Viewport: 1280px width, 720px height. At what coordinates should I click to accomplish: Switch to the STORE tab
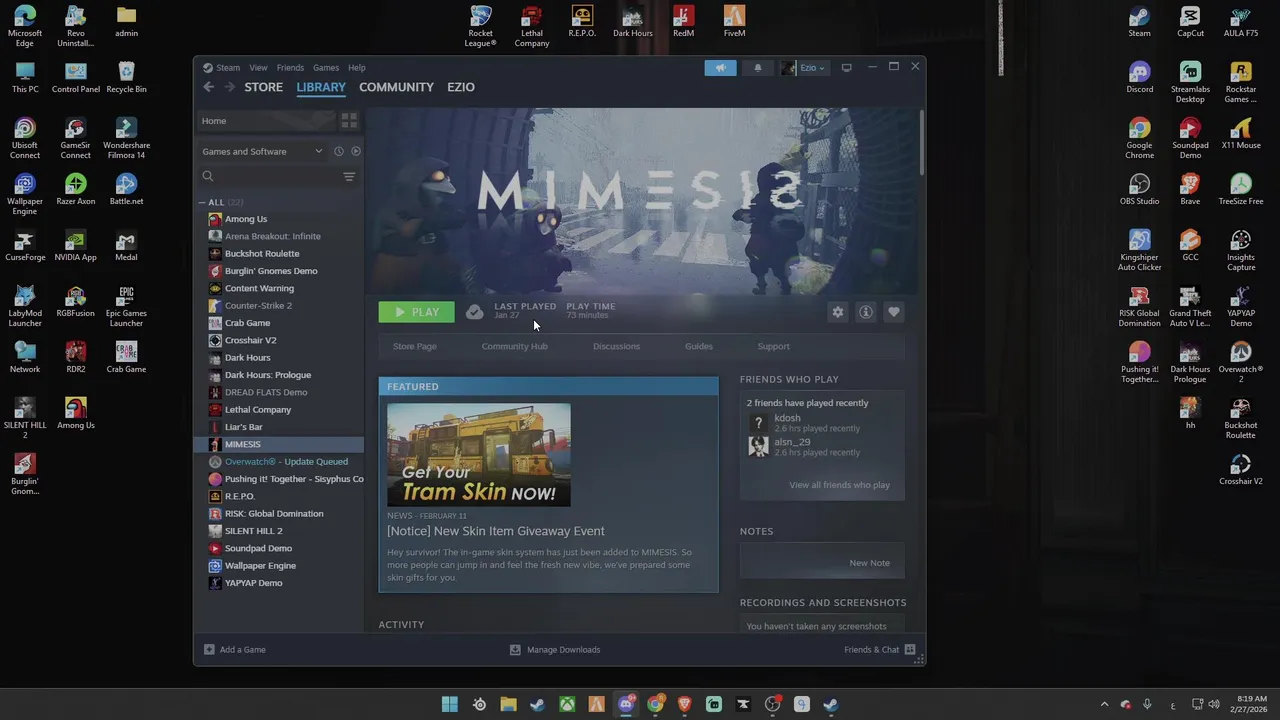pyautogui.click(x=264, y=87)
